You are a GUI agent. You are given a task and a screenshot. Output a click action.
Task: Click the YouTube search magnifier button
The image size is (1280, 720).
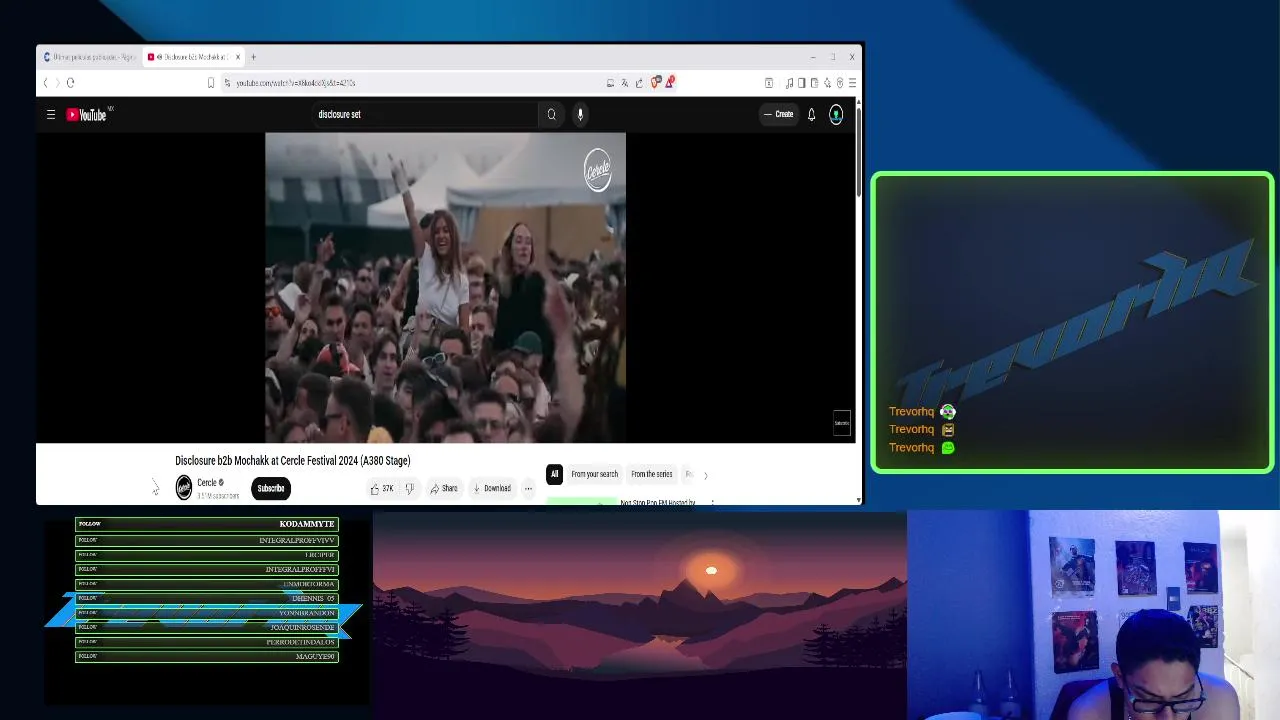tap(551, 114)
